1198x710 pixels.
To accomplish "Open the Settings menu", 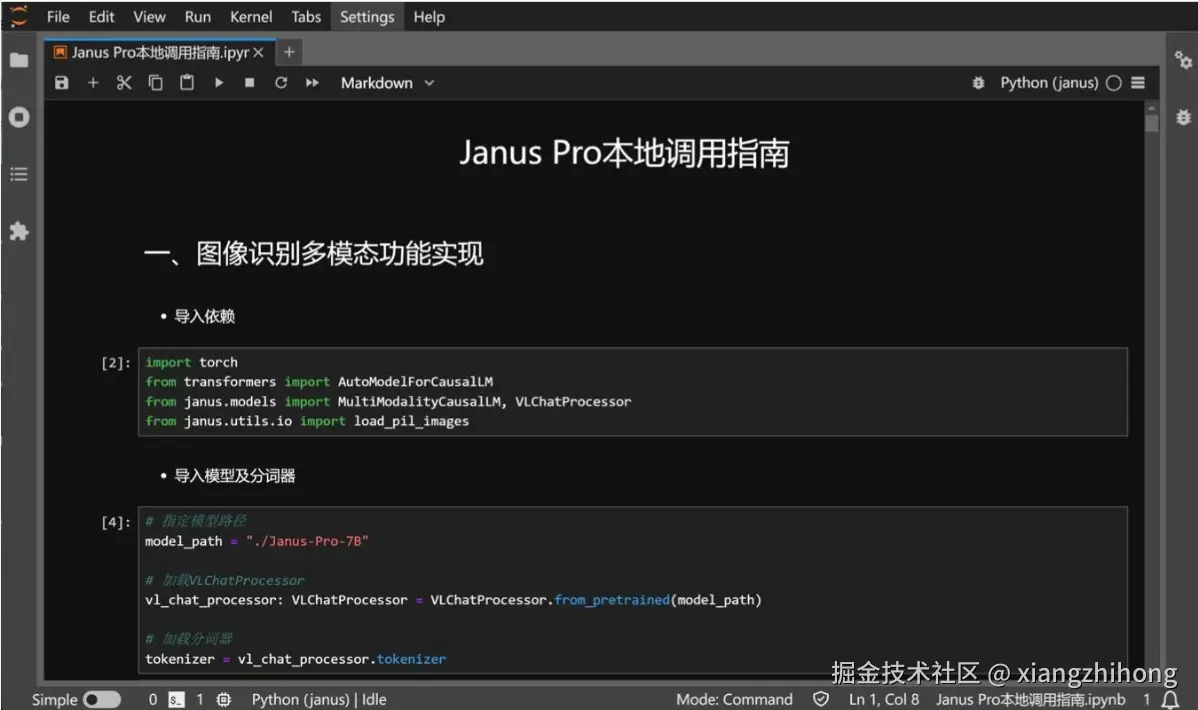I will point(367,17).
